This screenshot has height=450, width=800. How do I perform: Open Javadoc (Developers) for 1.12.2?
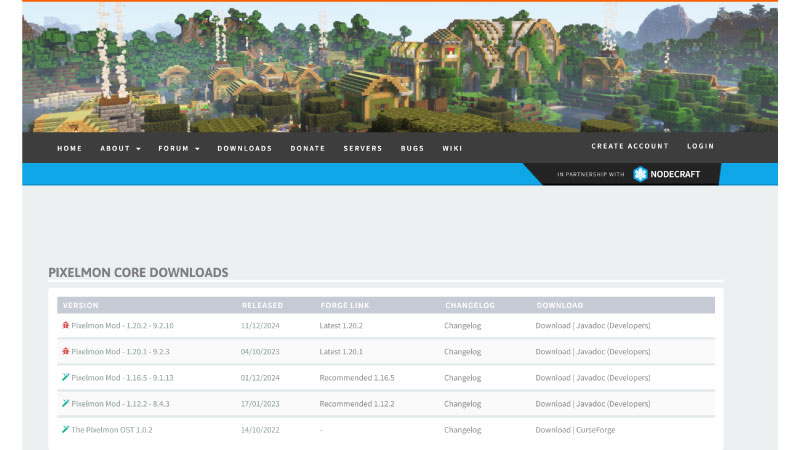coord(613,404)
